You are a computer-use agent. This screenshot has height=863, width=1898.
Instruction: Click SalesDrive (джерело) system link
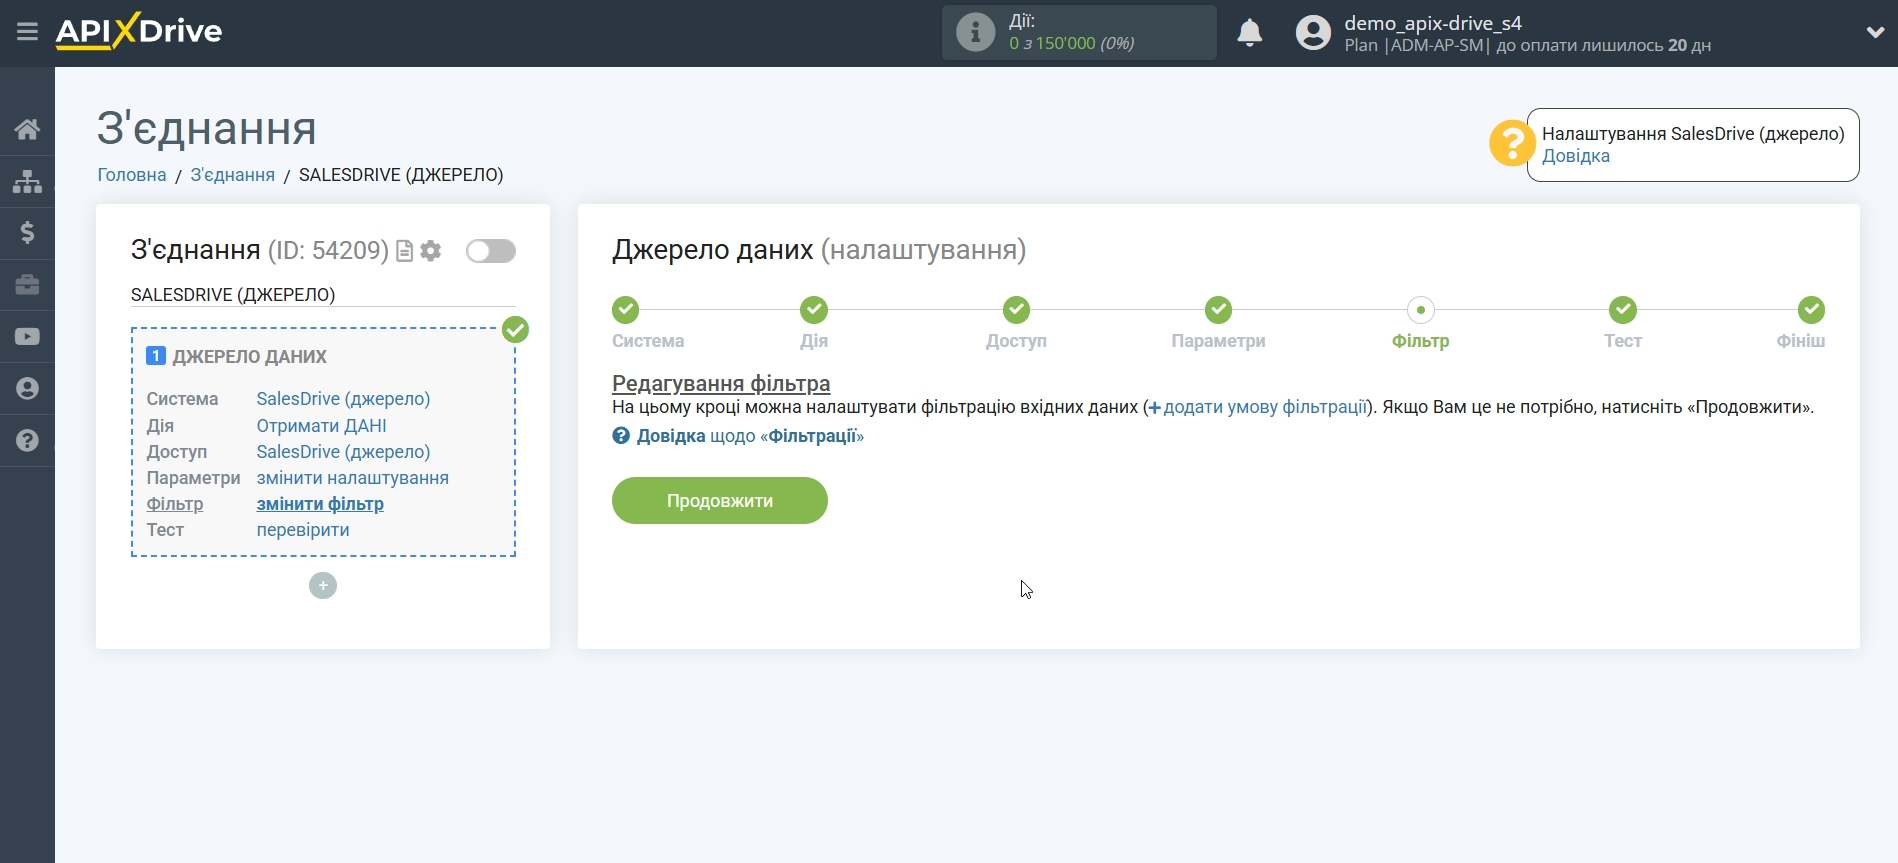tap(343, 399)
